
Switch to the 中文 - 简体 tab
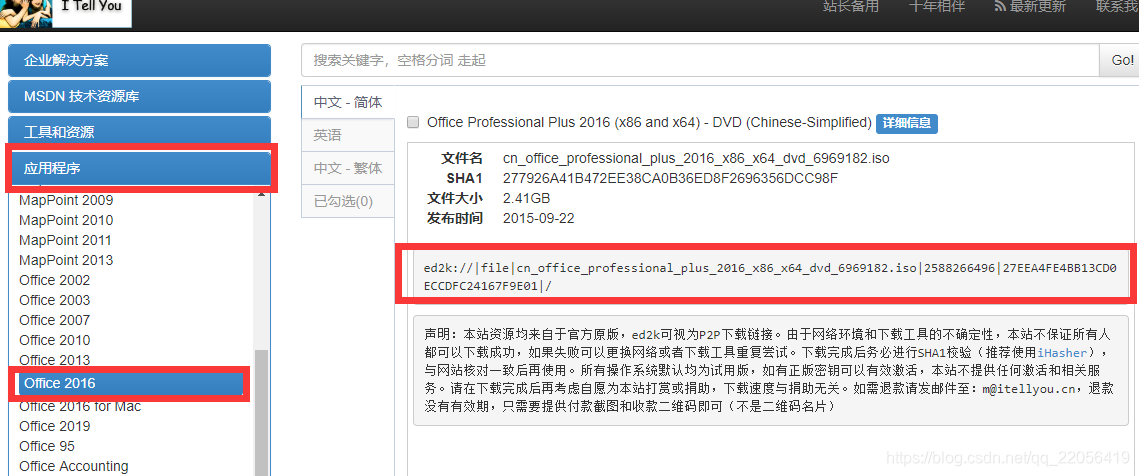pos(348,102)
